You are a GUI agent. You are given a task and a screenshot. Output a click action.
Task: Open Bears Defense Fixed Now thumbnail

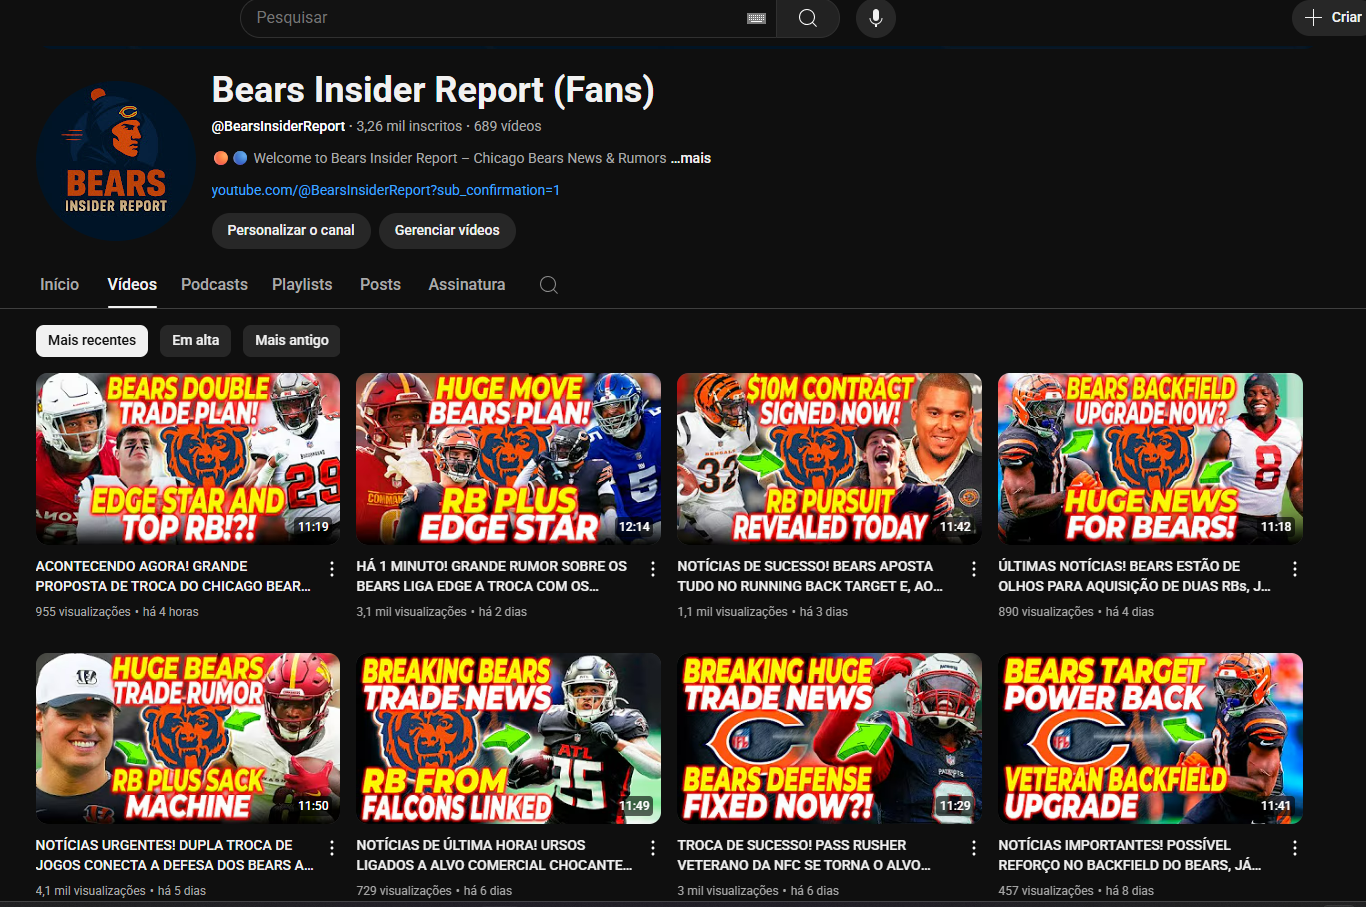830,739
